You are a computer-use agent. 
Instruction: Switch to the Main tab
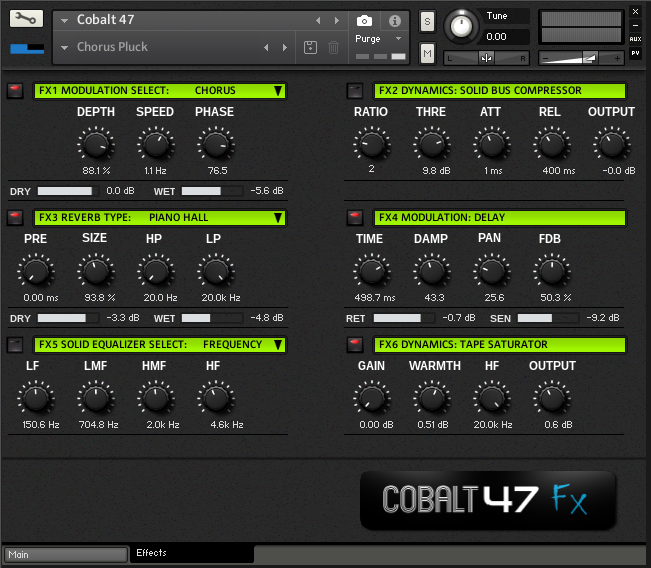pos(66,555)
